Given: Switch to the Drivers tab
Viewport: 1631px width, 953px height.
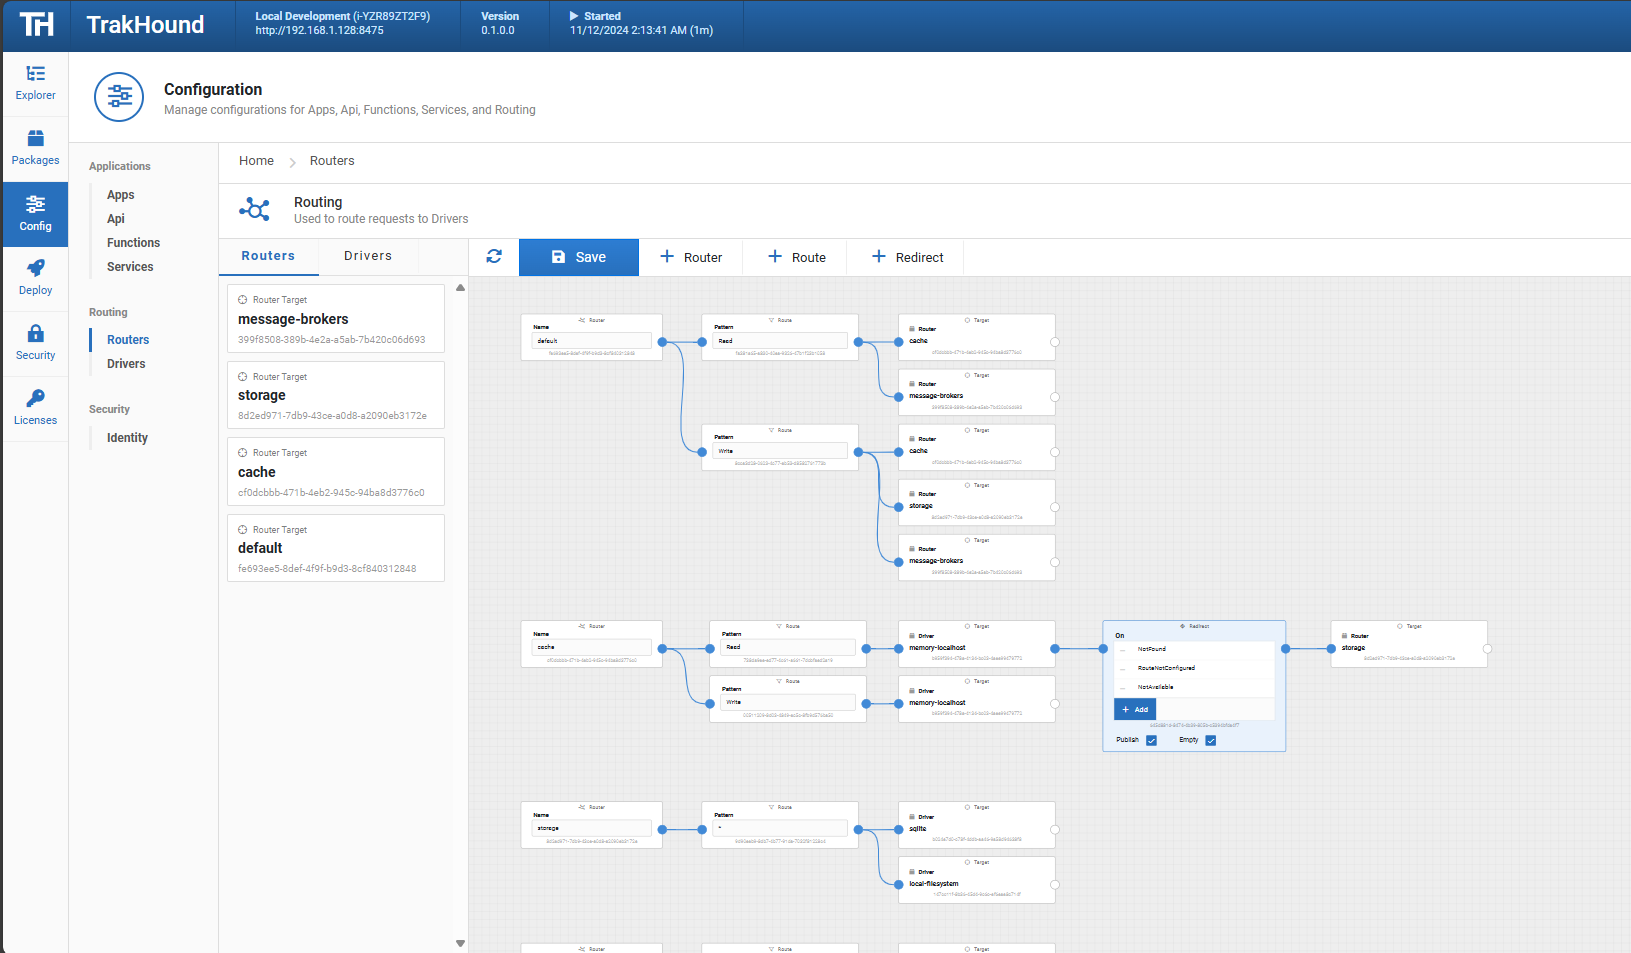Looking at the screenshot, I should click(368, 256).
